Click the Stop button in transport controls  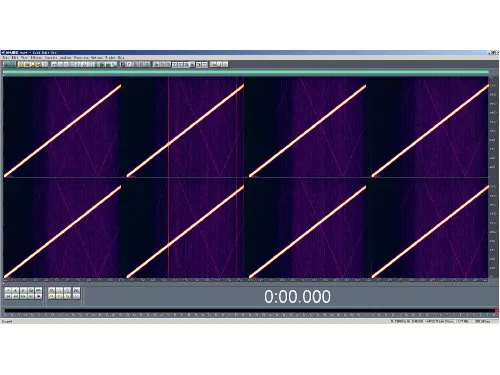coord(8,290)
